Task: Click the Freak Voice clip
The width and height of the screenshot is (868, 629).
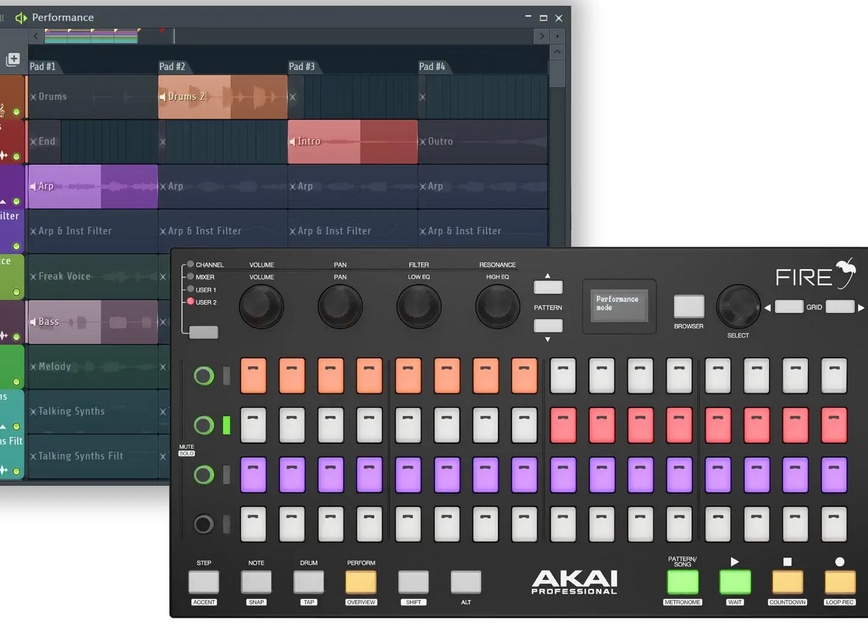Action: 92,276
